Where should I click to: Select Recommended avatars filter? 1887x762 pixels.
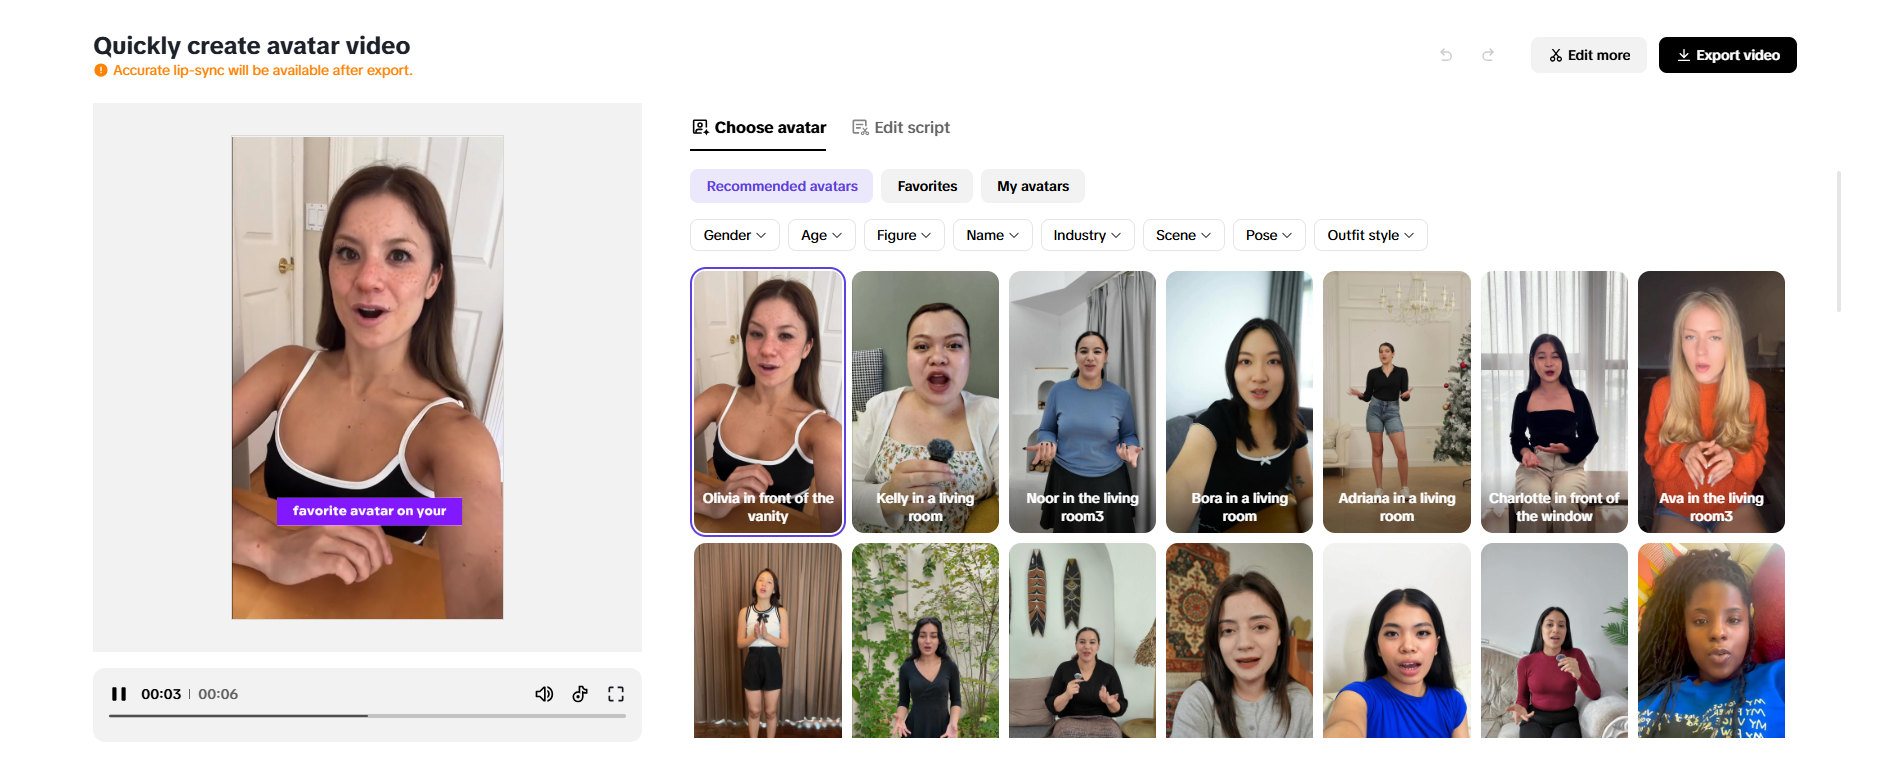(781, 186)
